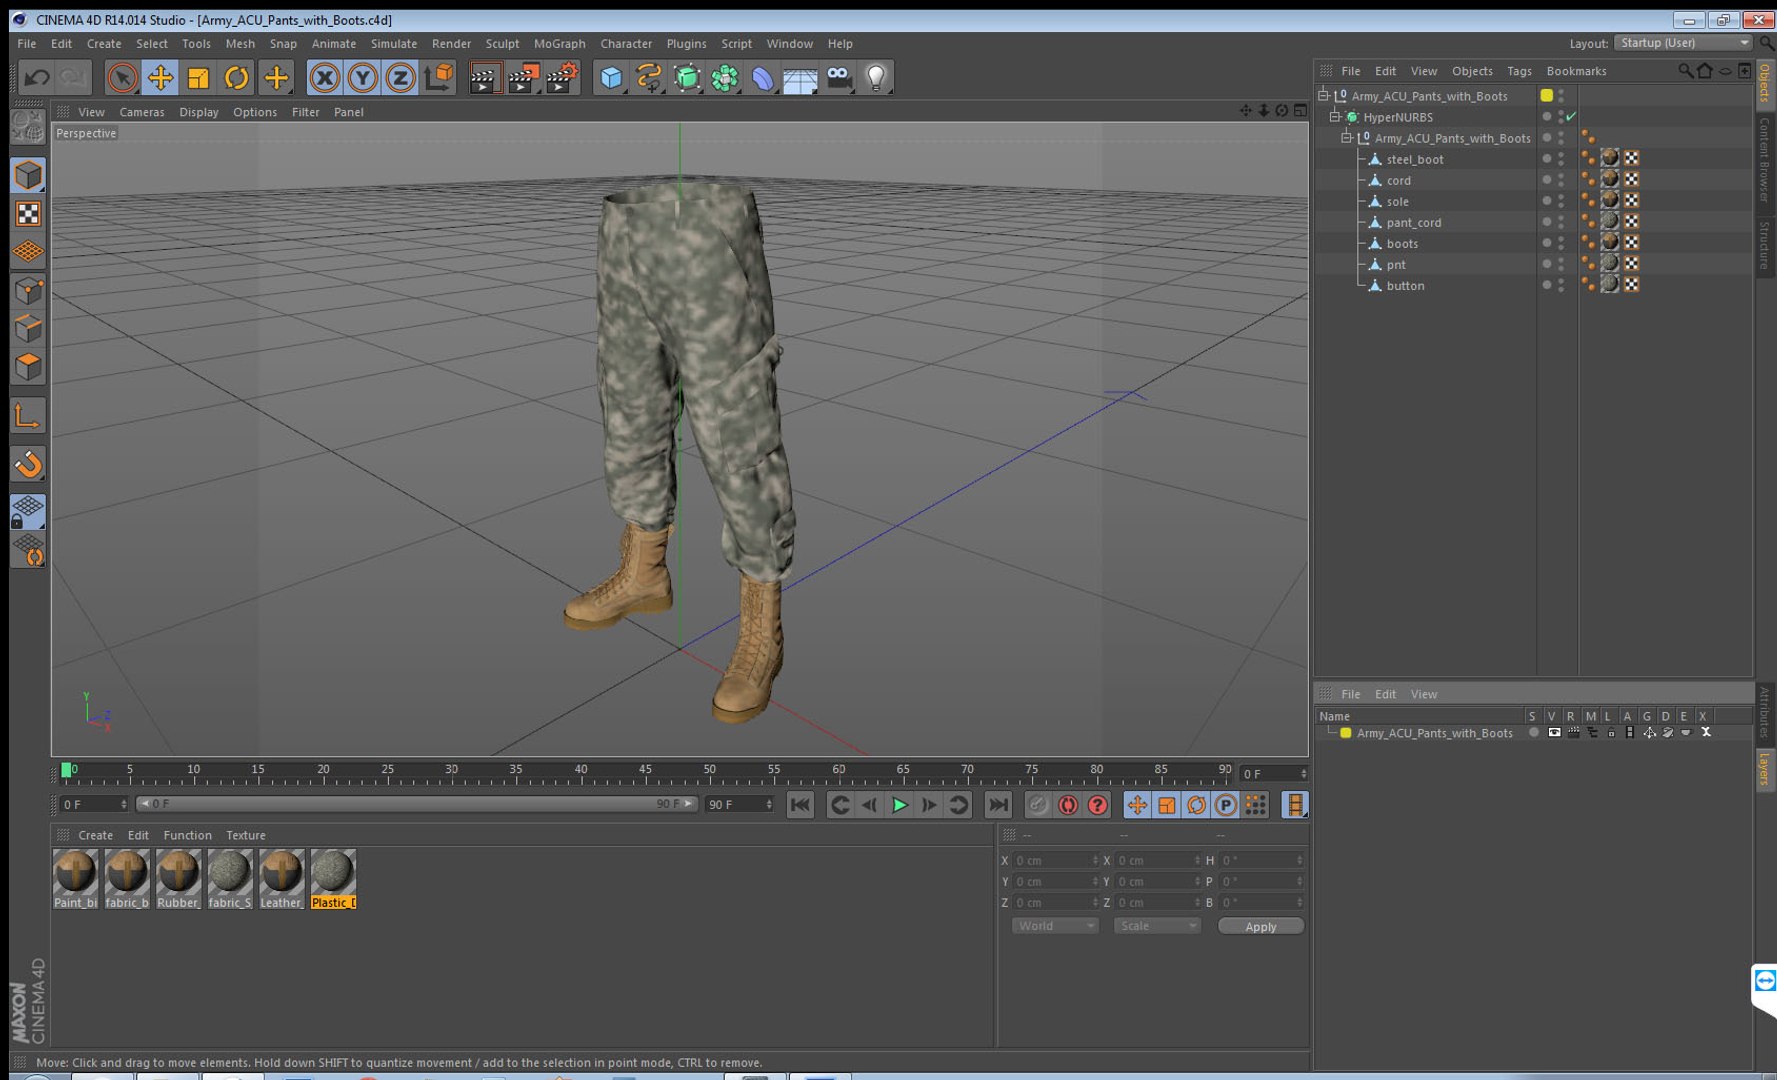Image resolution: width=1777 pixels, height=1080 pixels.
Task: Click Render Active View icon
Action: [484, 77]
